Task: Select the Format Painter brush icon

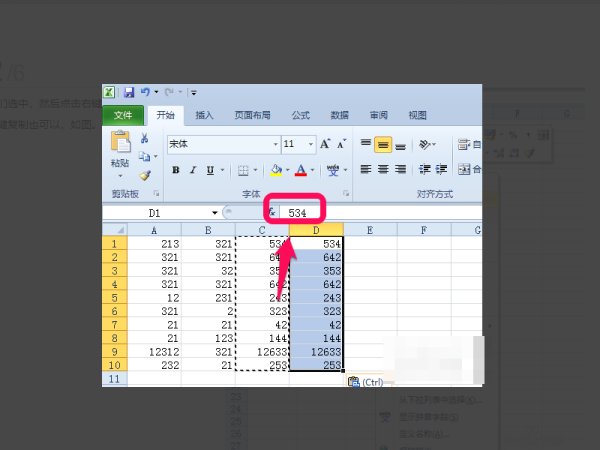Action: (x=145, y=175)
